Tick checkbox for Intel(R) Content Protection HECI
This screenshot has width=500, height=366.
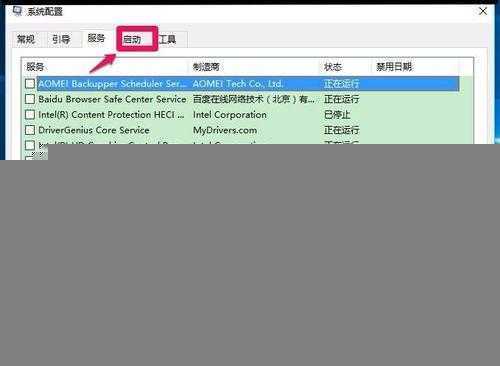(x=30, y=115)
